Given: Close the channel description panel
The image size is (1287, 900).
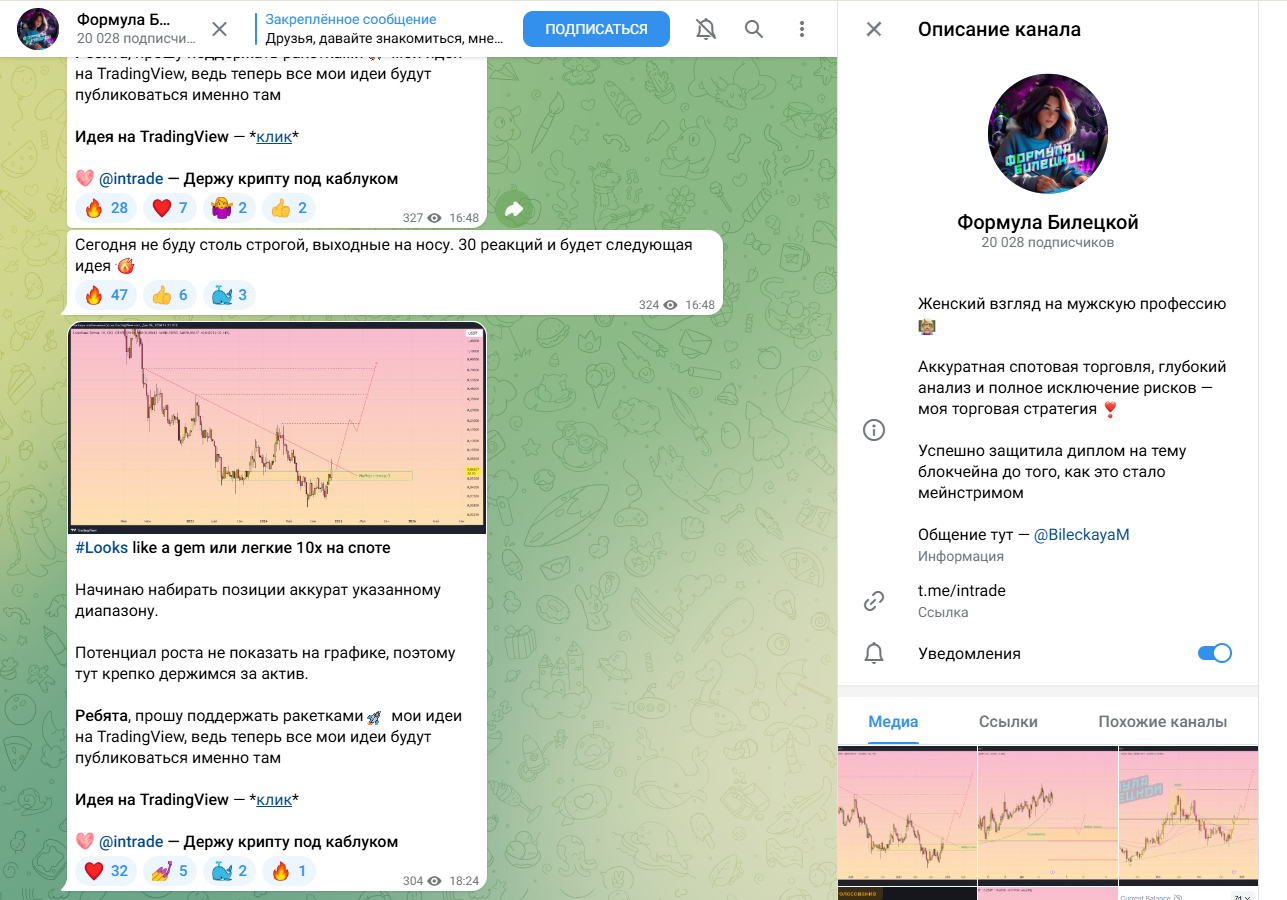Looking at the screenshot, I should (874, 29).
